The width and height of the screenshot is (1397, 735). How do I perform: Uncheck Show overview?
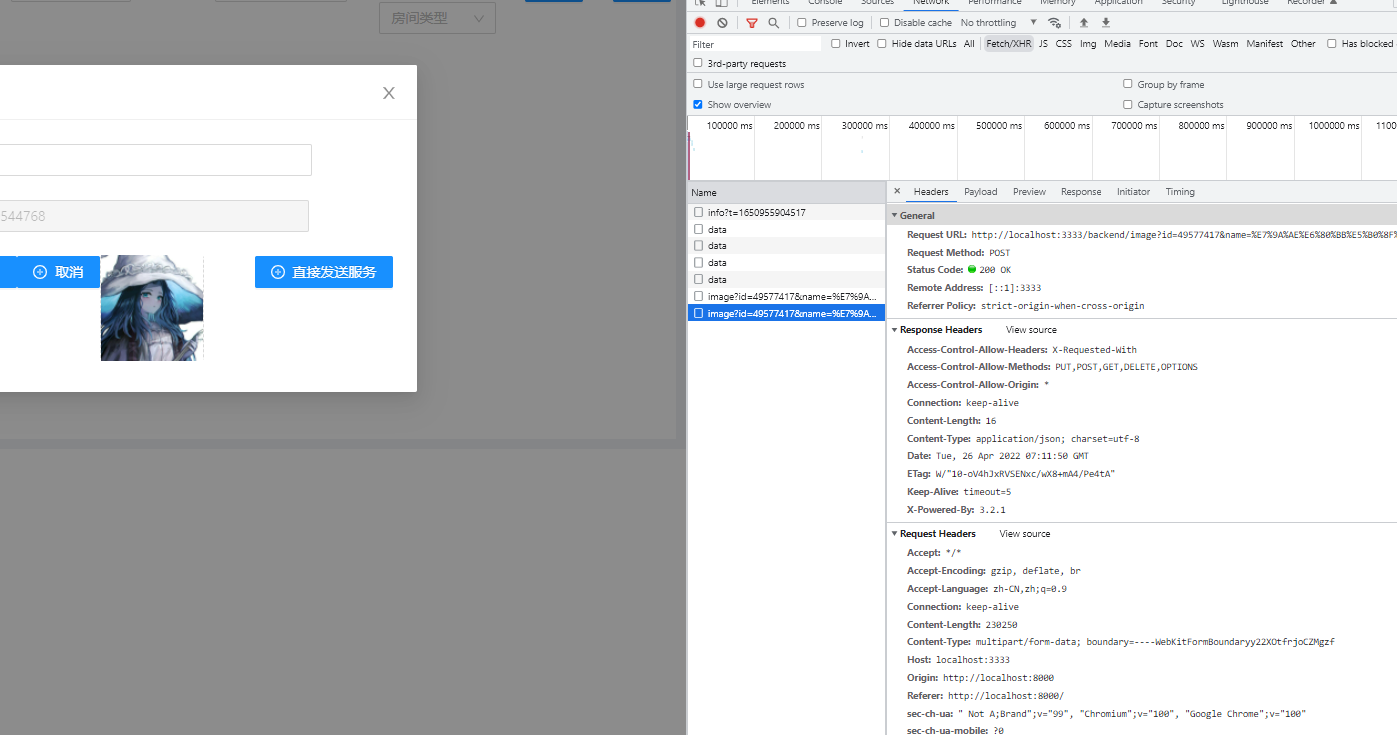tap(698, 104)
